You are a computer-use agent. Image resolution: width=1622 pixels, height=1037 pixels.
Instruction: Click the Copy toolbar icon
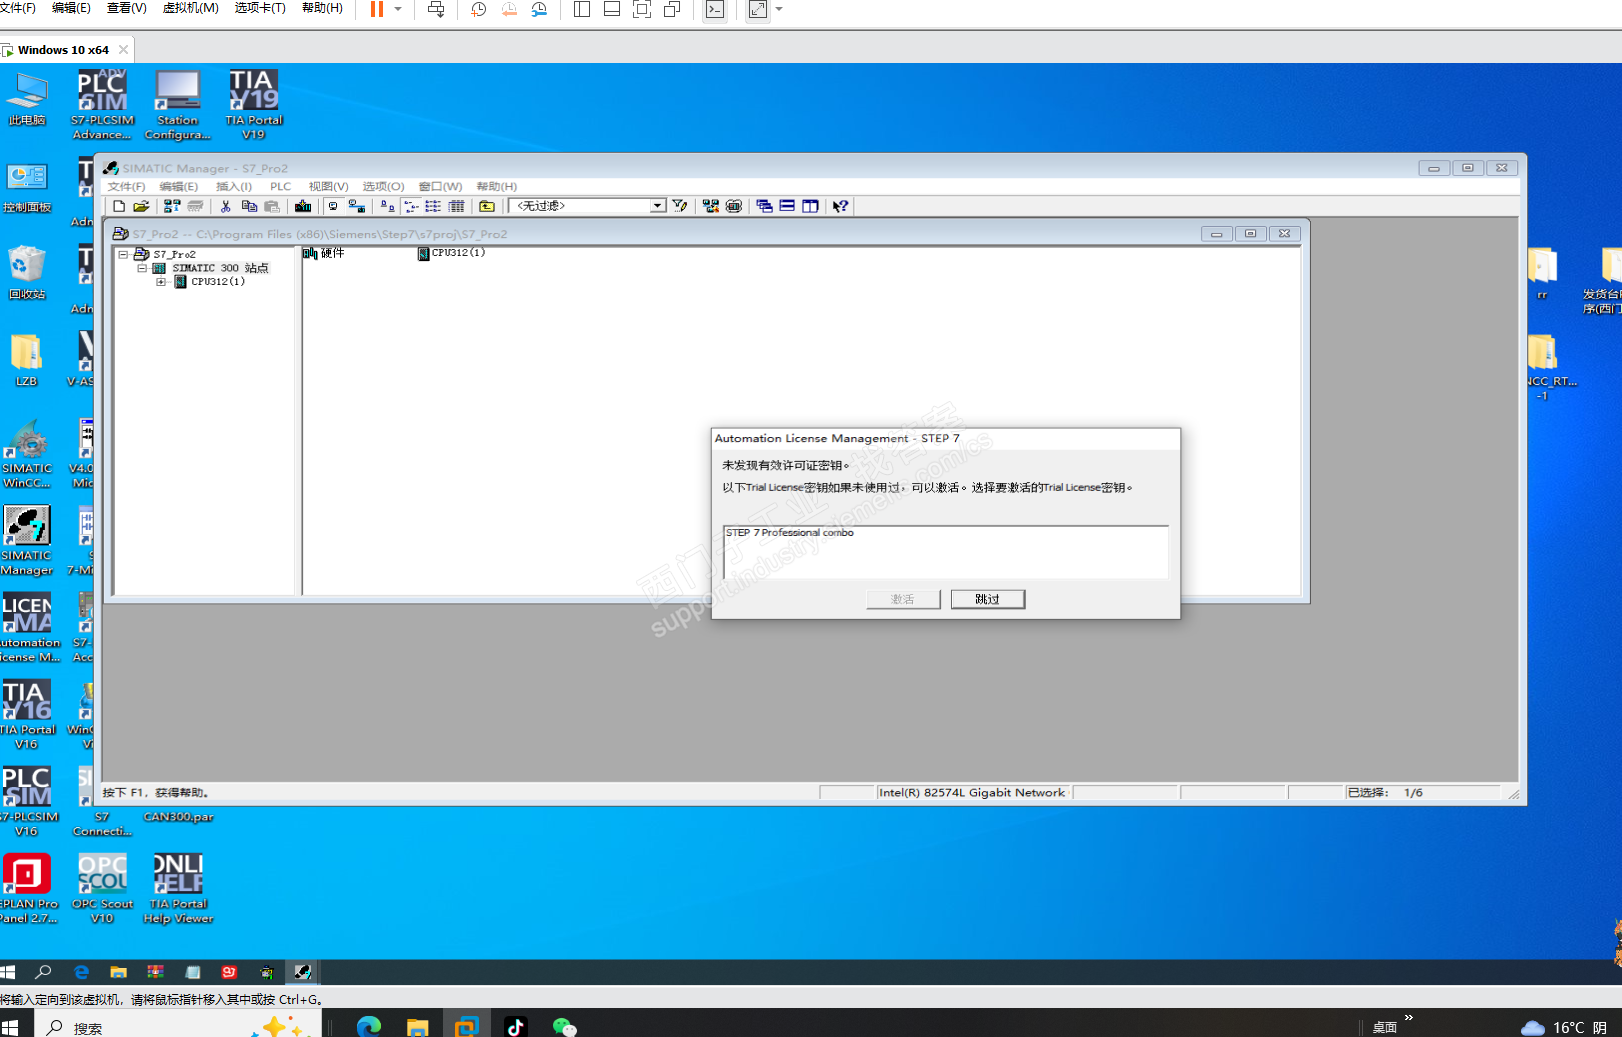(249, 206)
